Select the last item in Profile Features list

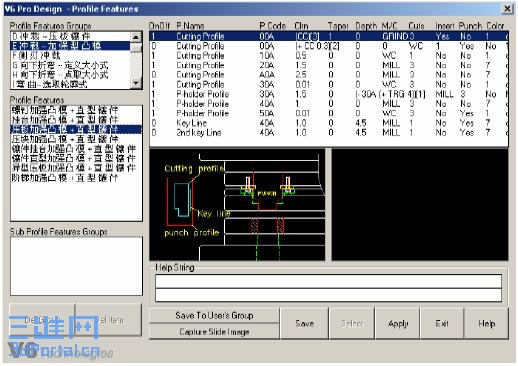click(x=76, y=178)
